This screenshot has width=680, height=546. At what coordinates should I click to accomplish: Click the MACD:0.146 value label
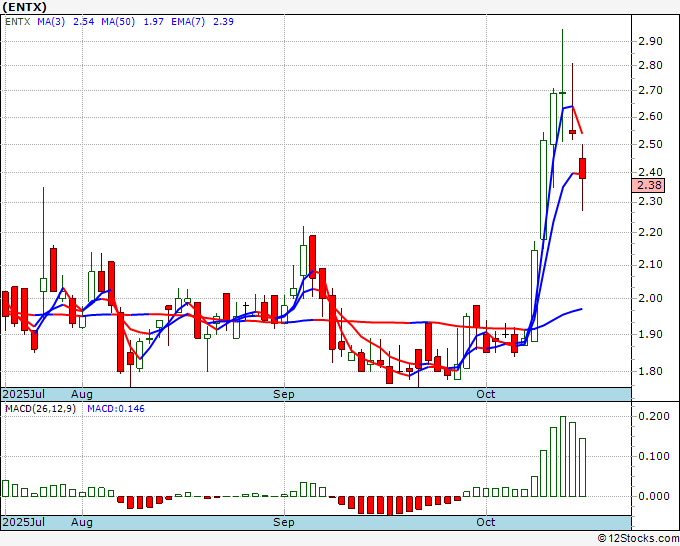[x=116, y=409]
